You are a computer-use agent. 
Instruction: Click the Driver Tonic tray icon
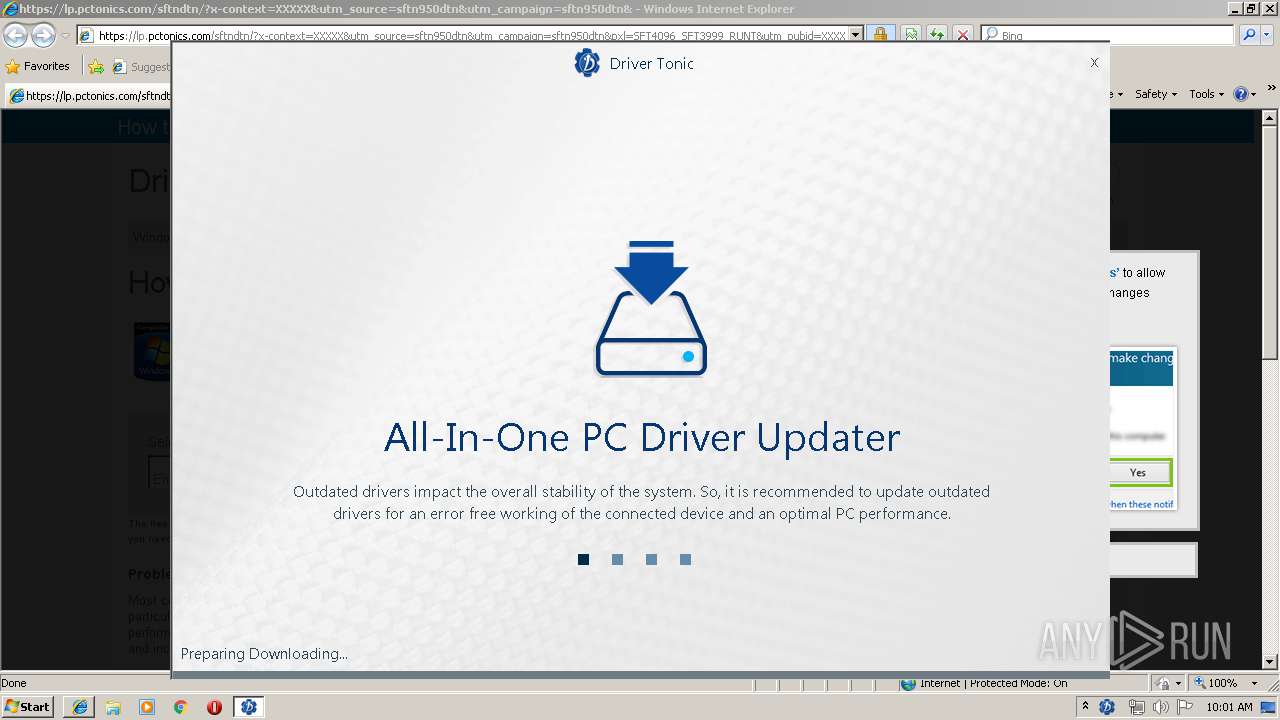click(x=1107, y=707)
